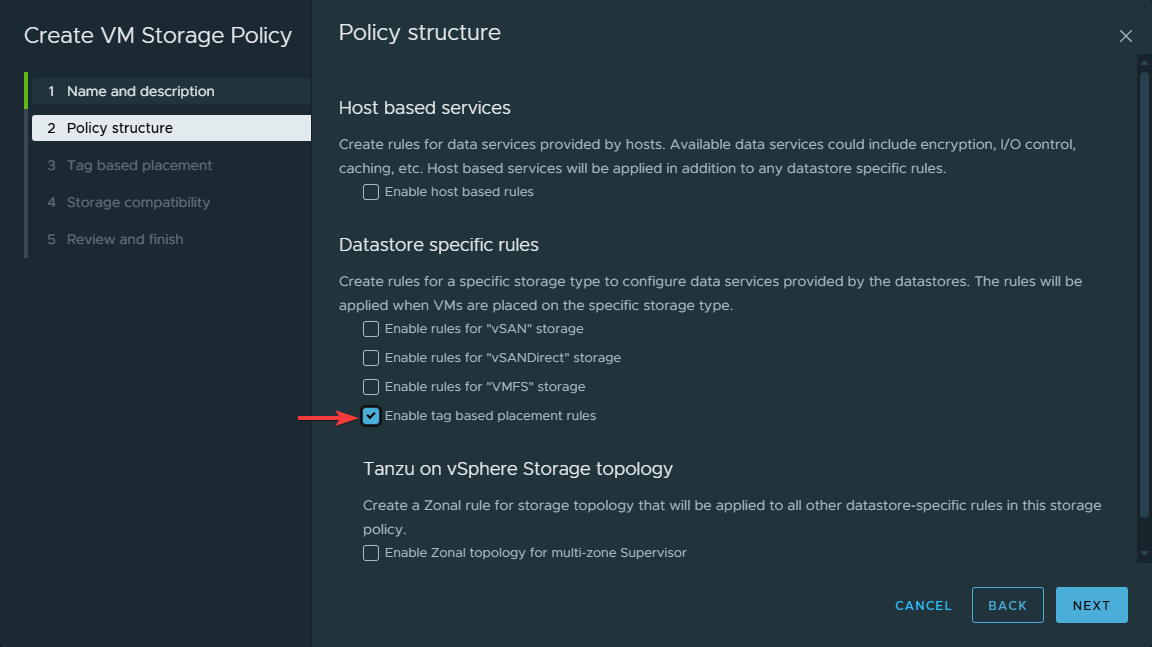Enable Zonal topology for multi-zone Supervisor
This screenshot has width=1152, height=647.
(x=371, y=553)
